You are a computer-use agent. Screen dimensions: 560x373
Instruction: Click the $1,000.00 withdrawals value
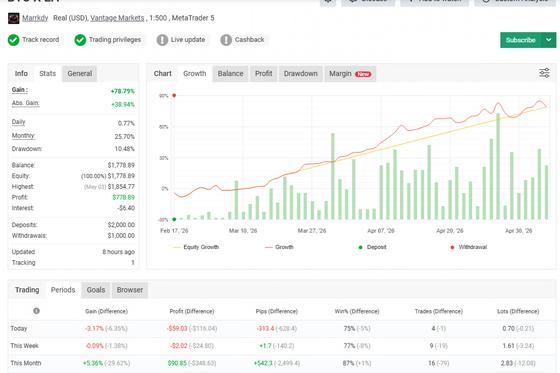coord(121,236)
